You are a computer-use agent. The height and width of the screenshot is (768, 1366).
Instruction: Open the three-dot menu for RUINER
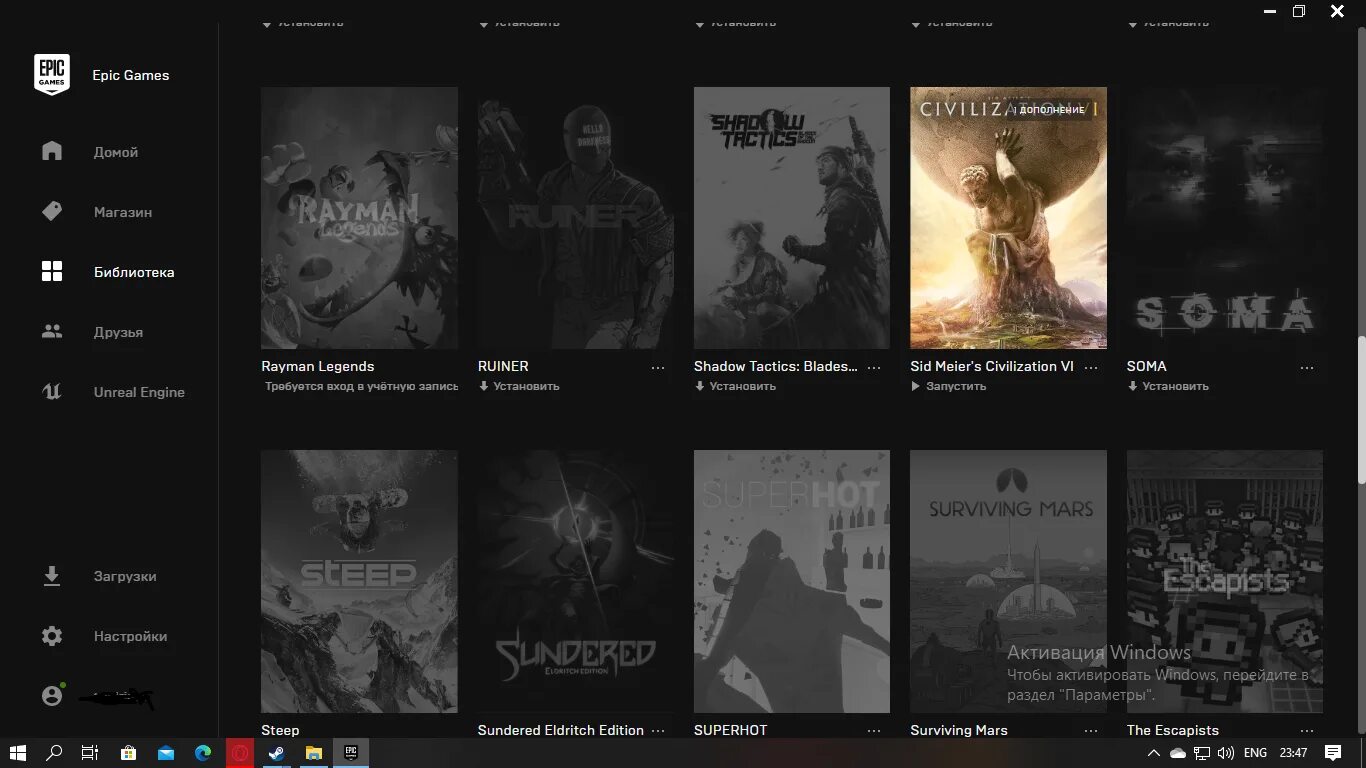pyautogui.click(x=658, y=367)
